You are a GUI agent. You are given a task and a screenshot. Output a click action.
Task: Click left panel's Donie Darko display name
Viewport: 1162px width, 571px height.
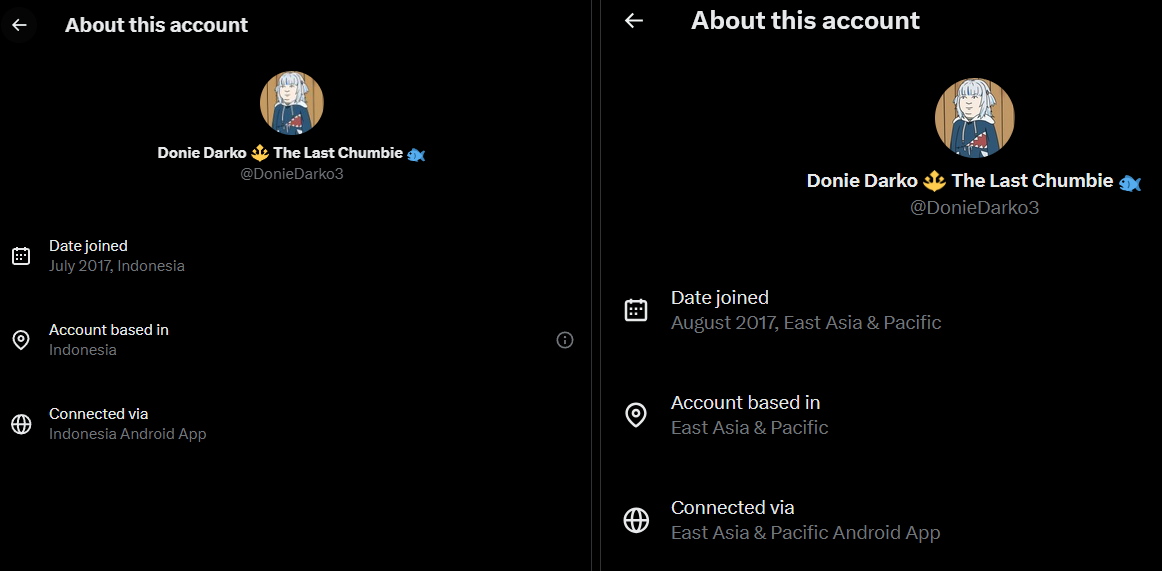291,153
